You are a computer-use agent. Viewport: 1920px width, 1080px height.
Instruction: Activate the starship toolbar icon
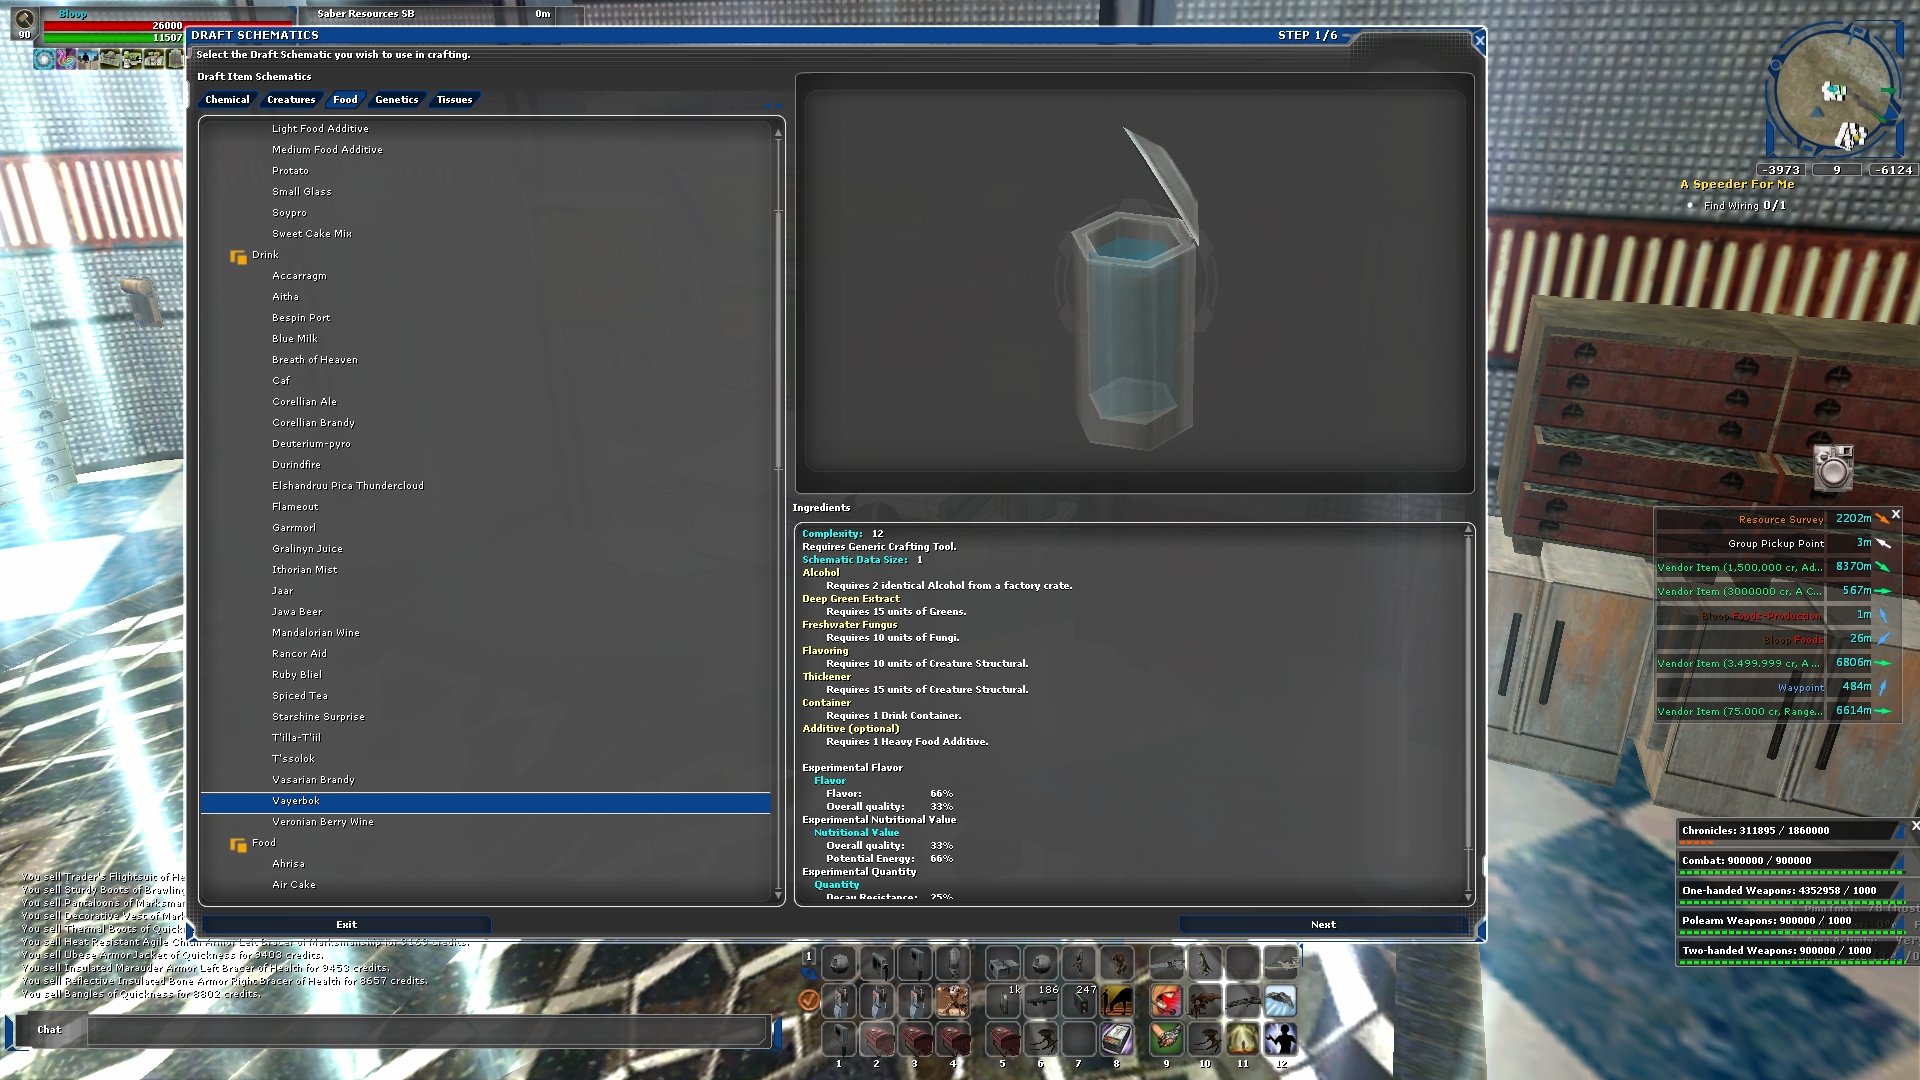(x=1280, y=1000)
